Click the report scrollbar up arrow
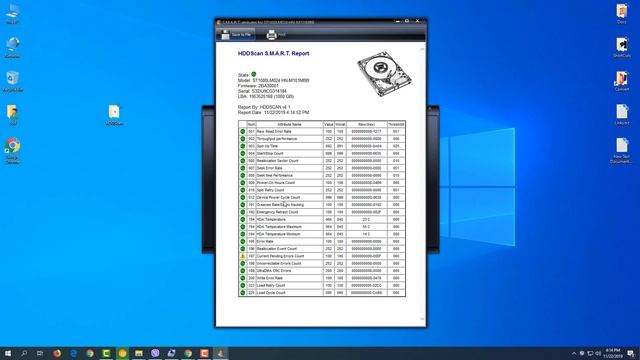 coord(422,49)
